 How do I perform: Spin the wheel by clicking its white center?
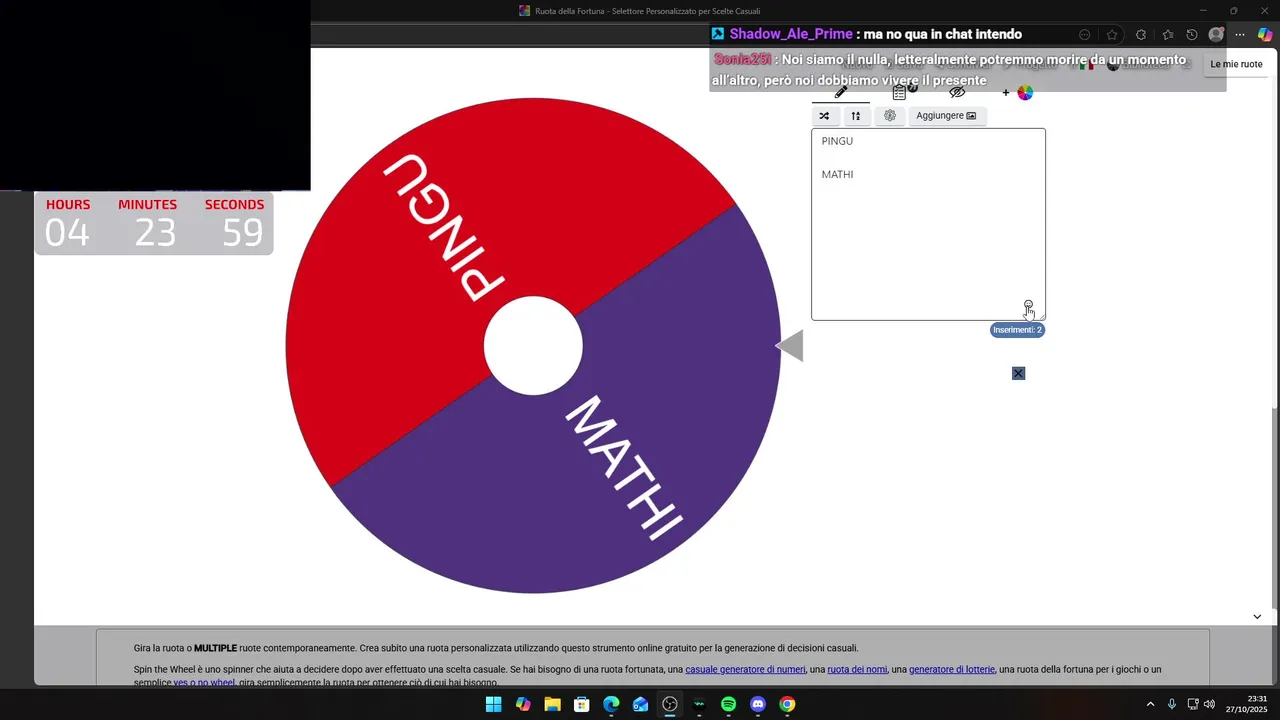tap(533, 346)
